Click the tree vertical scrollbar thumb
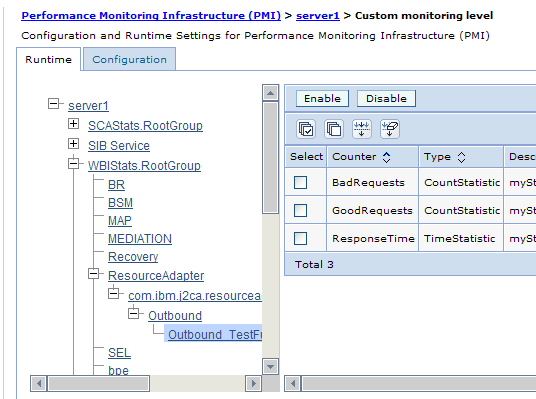Screen dimensions: 536x399 point(270,158)
